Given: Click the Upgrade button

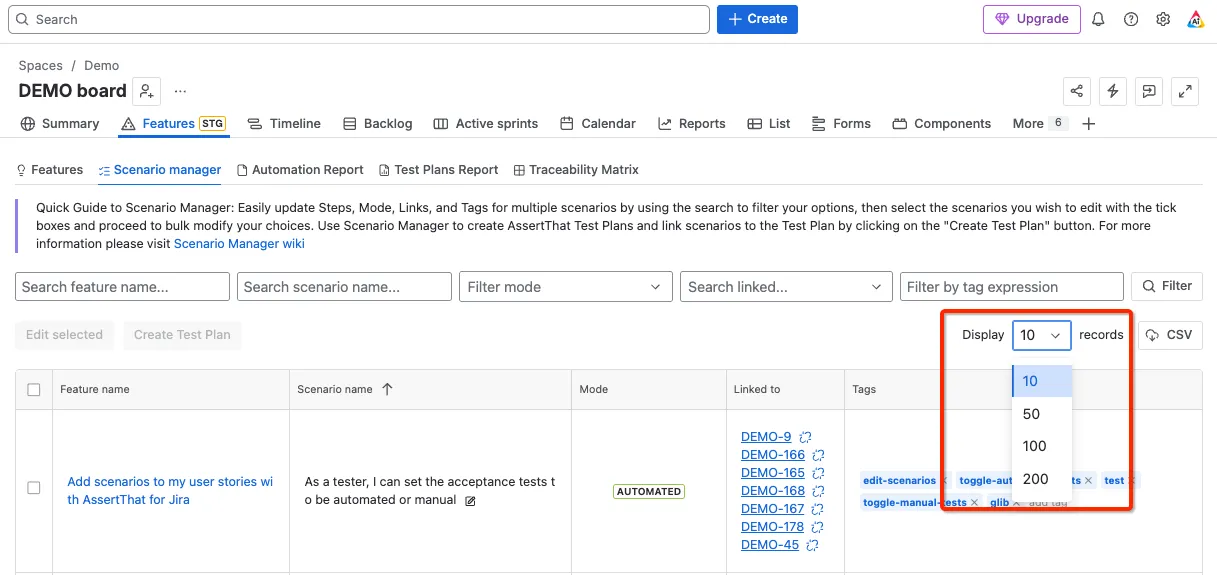Looking at the screenshot, I should [1031, 19].
